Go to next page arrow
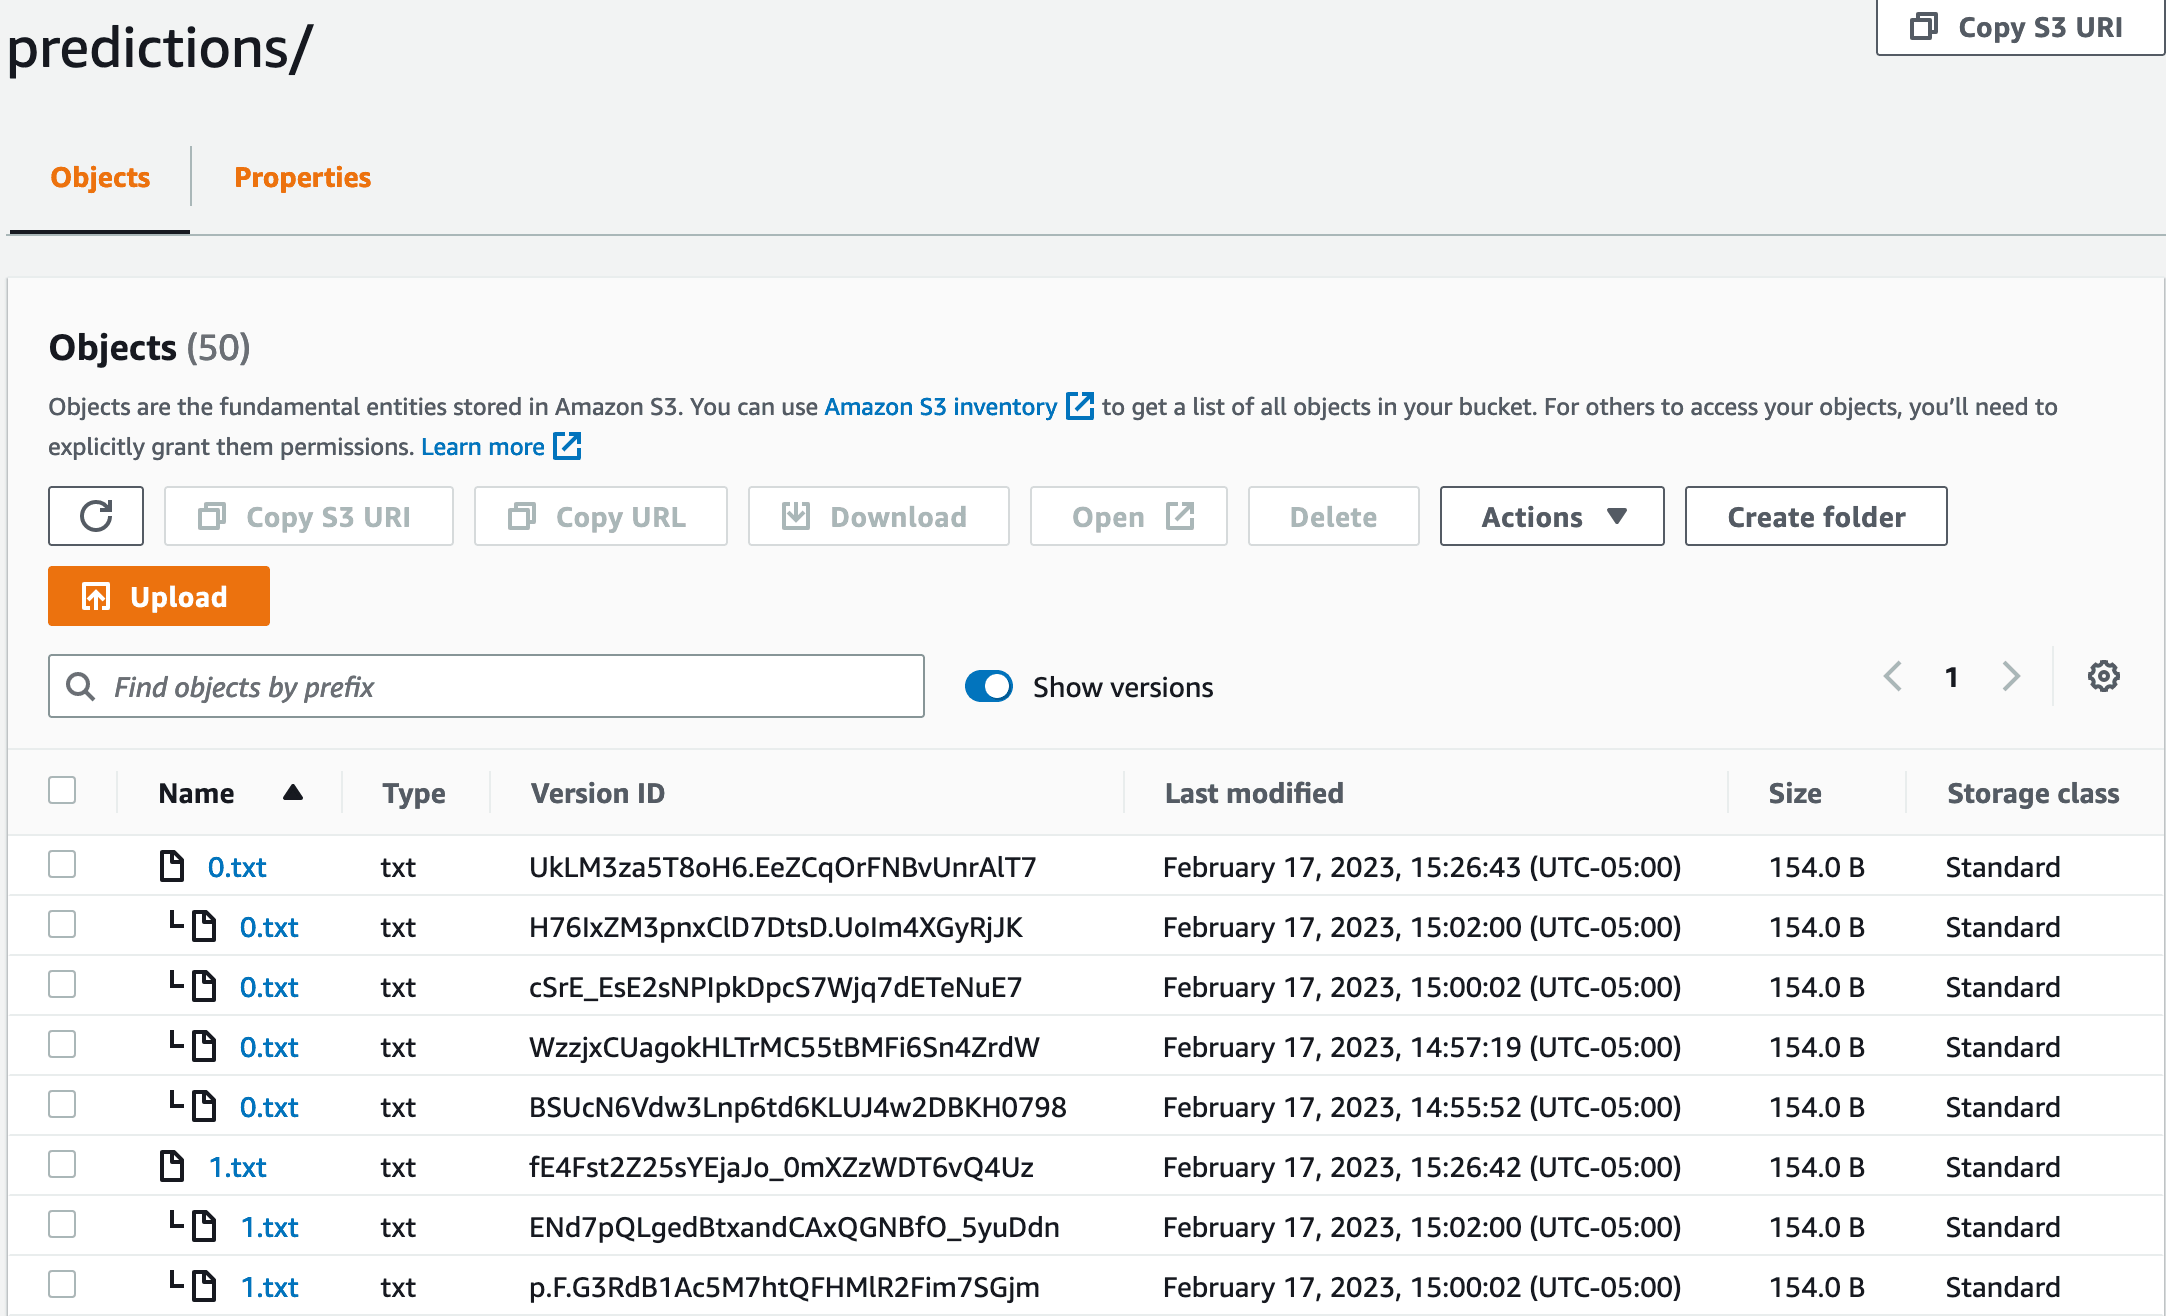 (x=2011, y=677)
